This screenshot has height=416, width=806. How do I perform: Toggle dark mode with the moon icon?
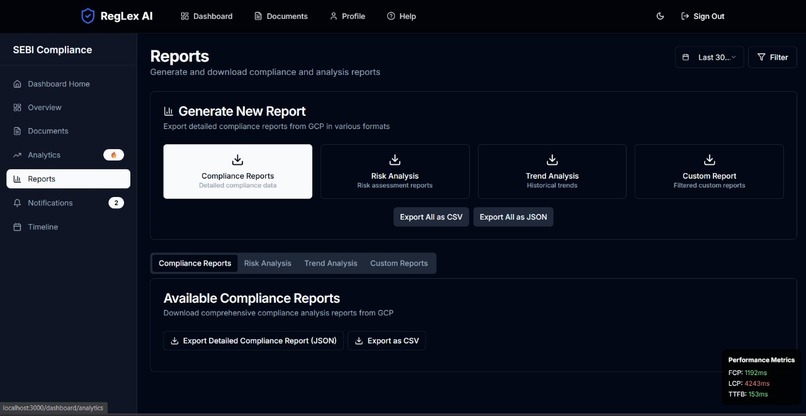click(661, 16)
